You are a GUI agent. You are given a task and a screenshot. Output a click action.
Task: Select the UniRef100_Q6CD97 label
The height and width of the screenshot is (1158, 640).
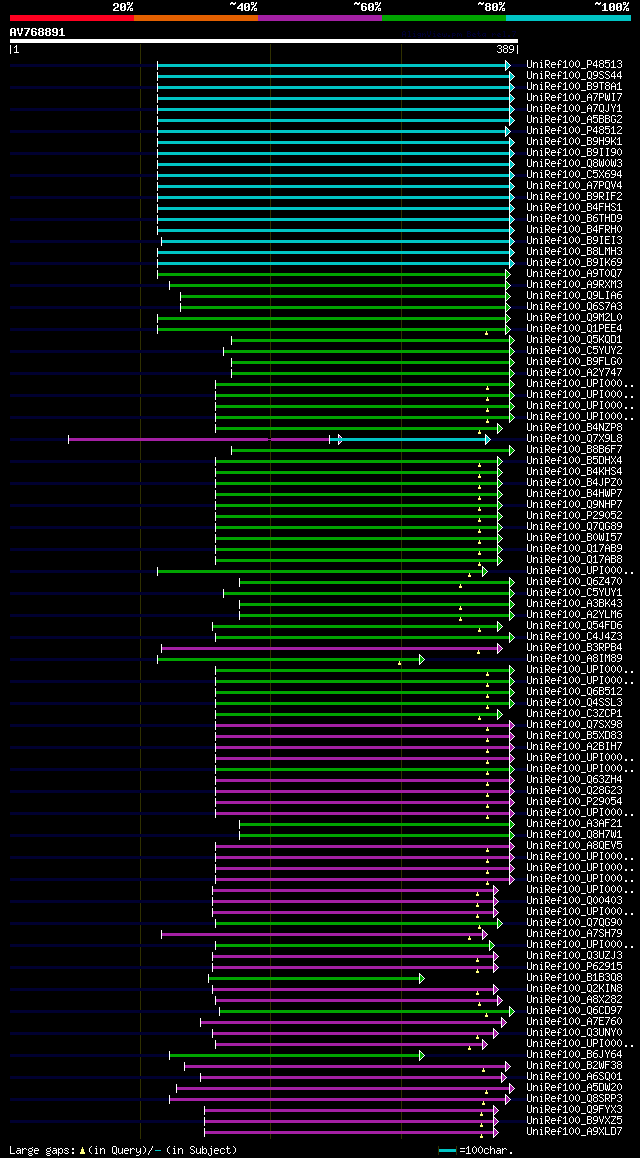tap(574, 1010)
